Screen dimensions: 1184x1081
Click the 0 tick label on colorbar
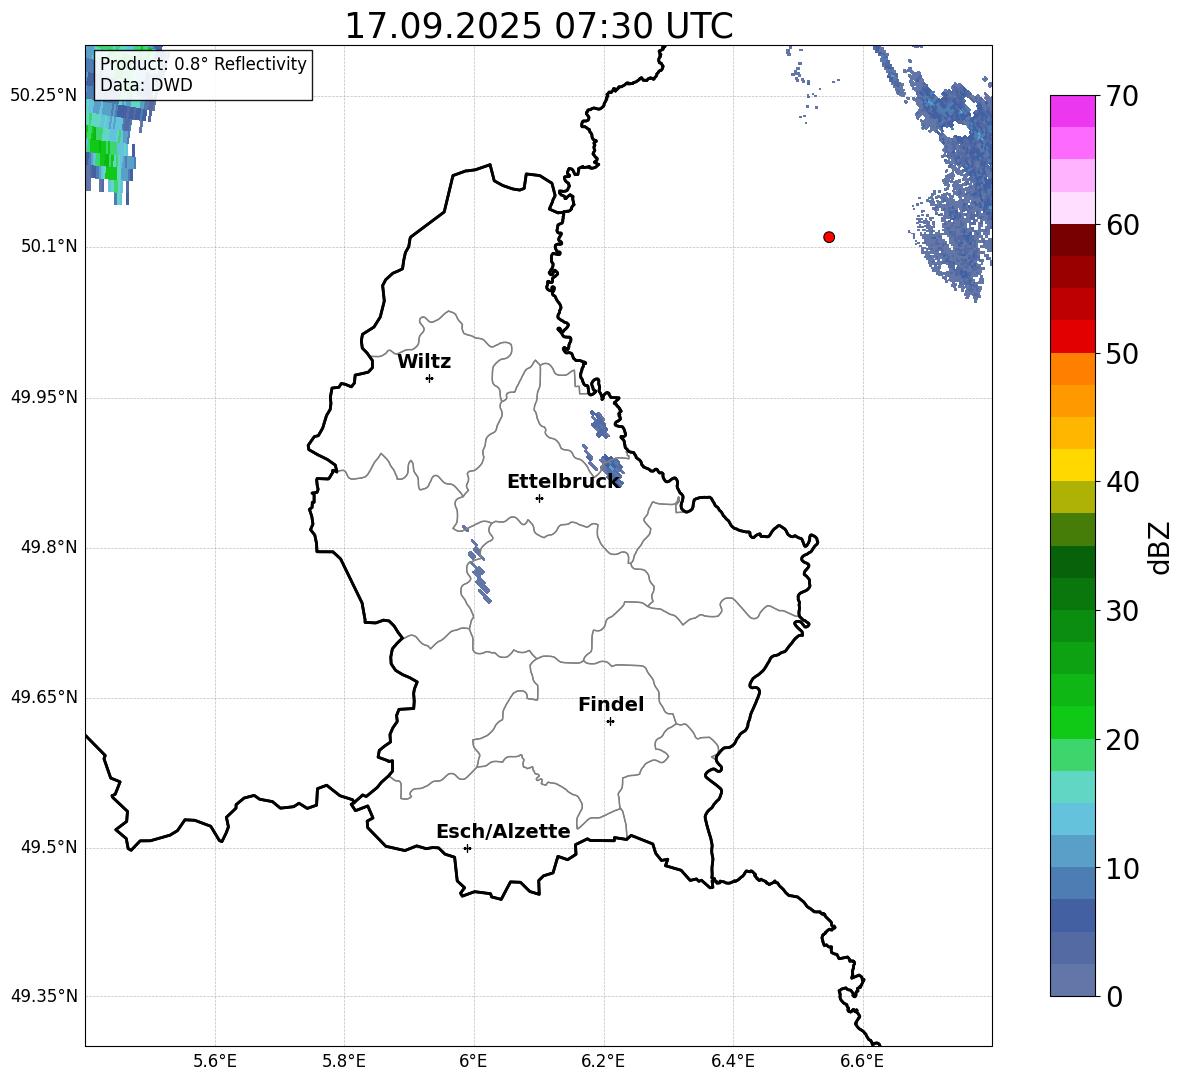[1115, 996]
